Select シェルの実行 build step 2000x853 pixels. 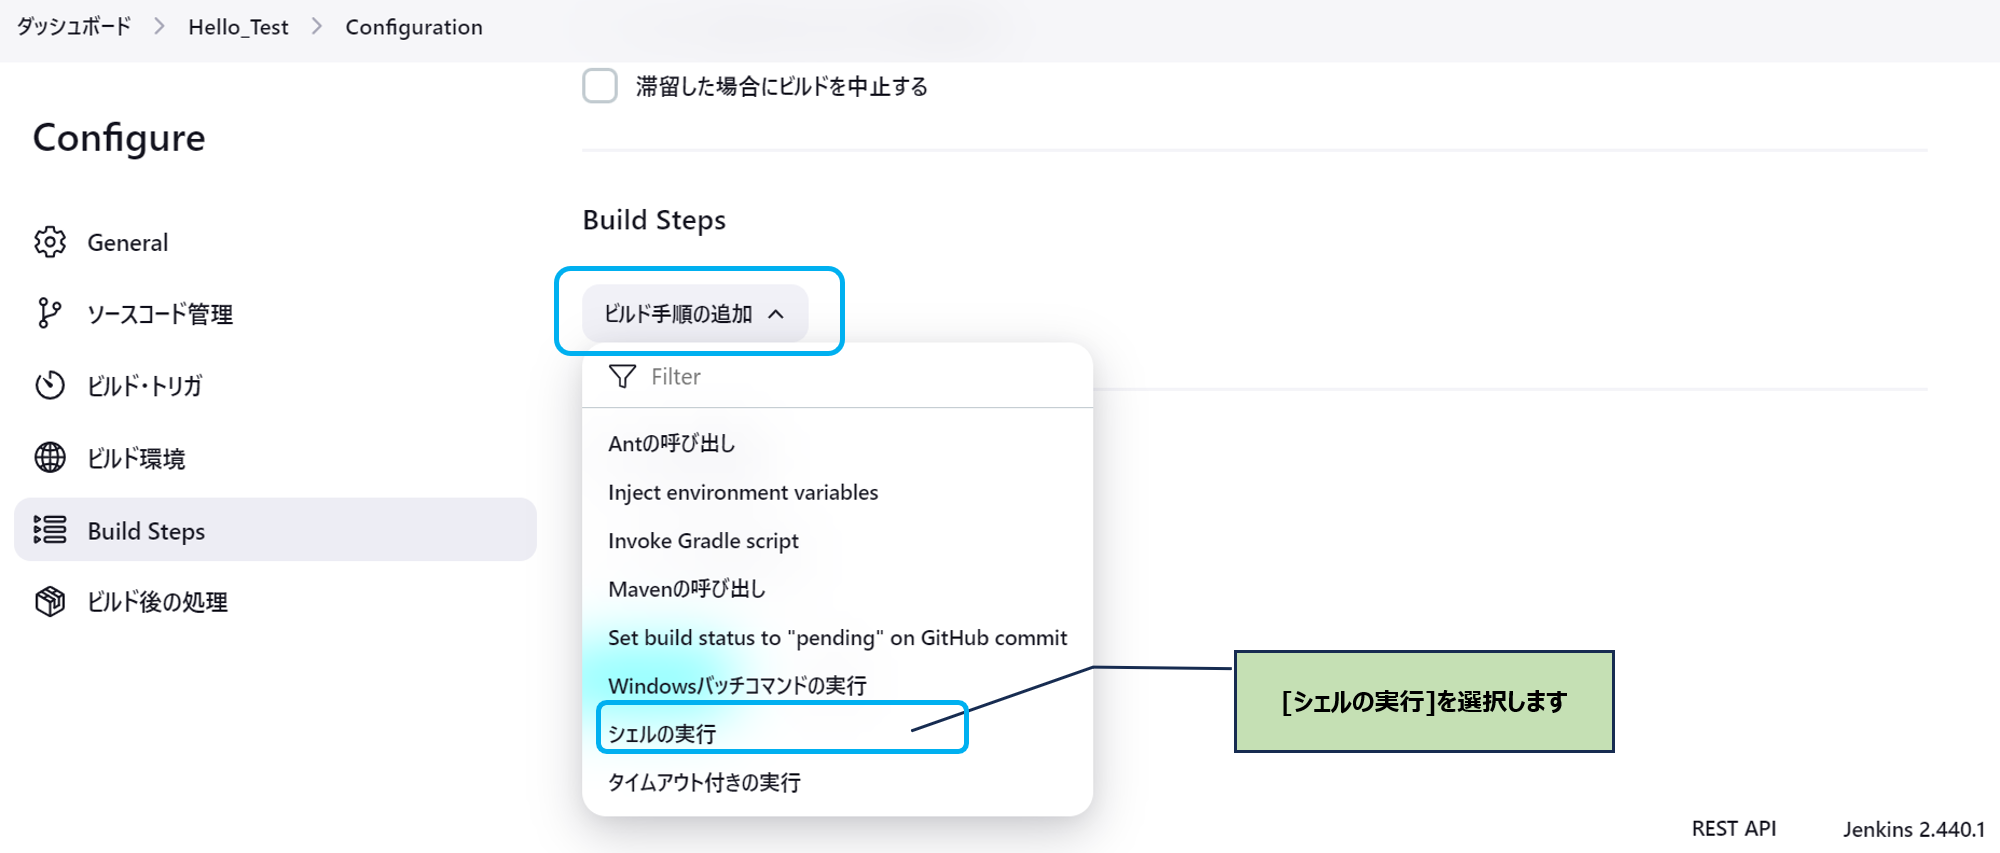[x=837, y=733]
